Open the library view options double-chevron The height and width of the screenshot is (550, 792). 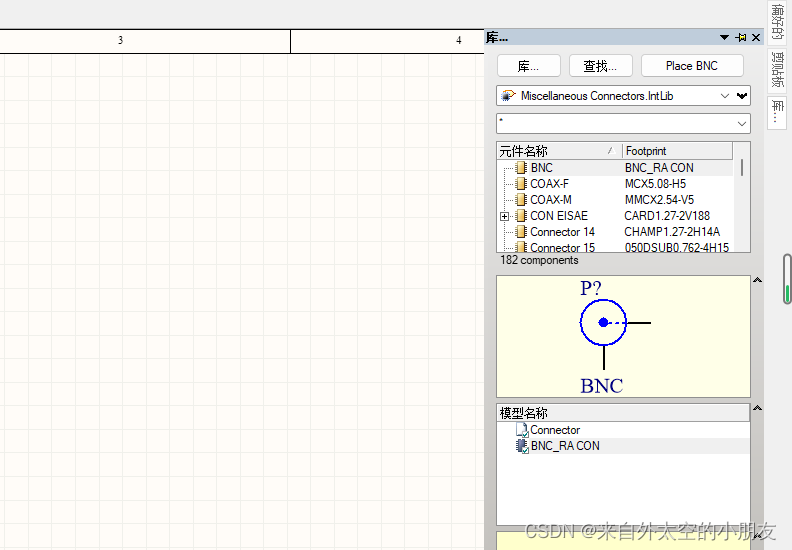pyautogui.click(x=742, y=96)
